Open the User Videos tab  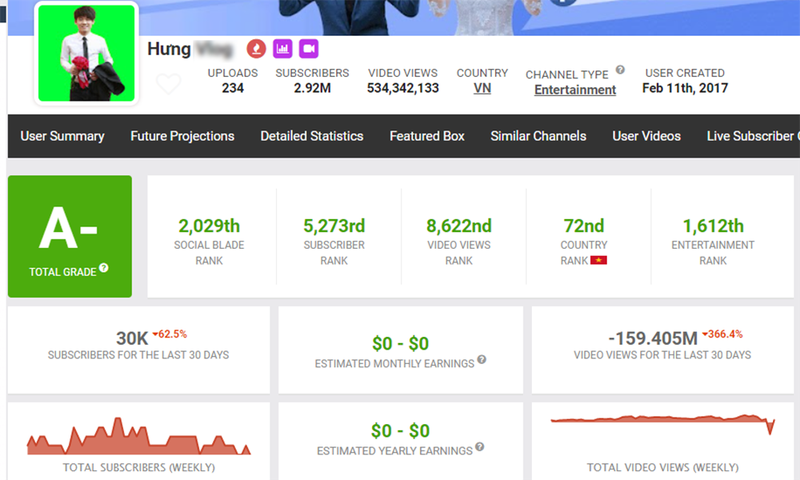pyautogui.click(x=646, y=136)
